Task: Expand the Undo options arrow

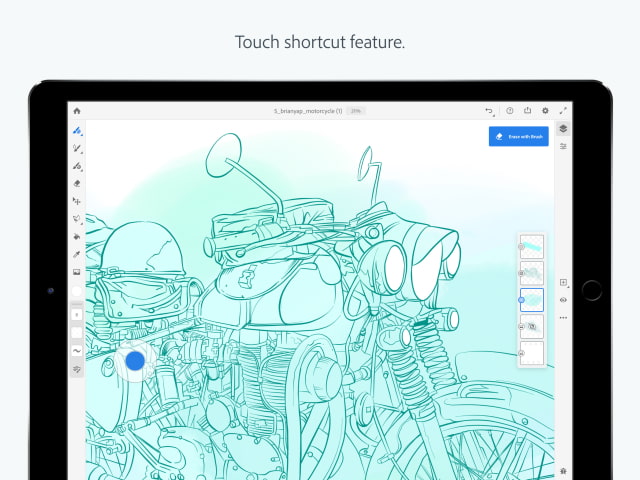Action: tap(489, 111)
